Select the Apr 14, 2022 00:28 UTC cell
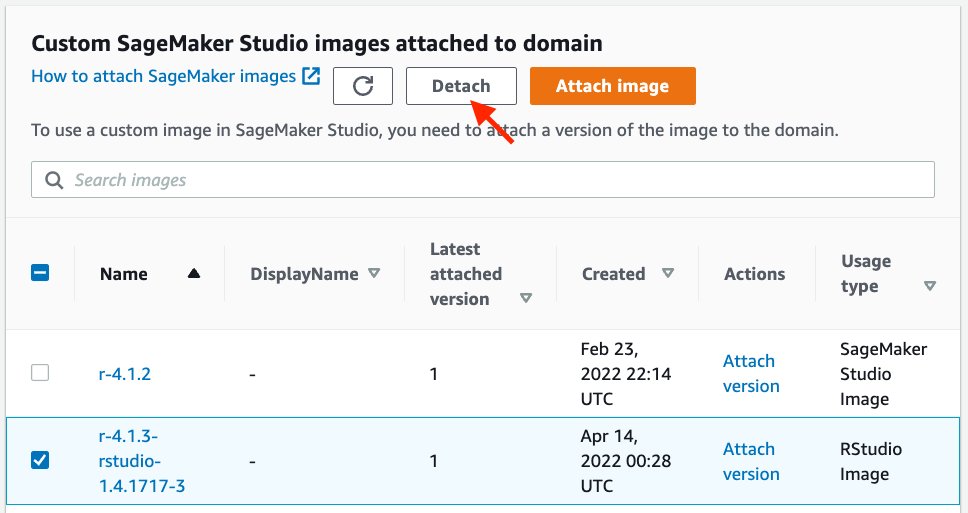 click(626, 461)
